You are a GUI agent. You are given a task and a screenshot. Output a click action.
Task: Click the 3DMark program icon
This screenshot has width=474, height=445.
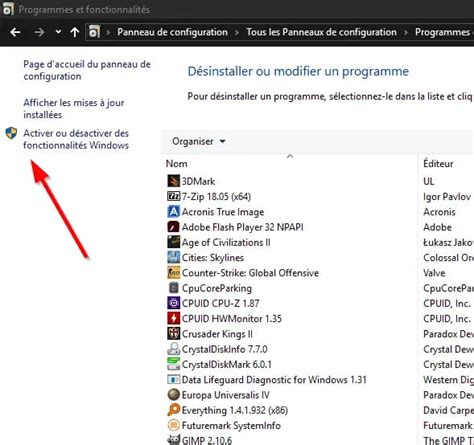pyautogui.click(x=173, y=181)
